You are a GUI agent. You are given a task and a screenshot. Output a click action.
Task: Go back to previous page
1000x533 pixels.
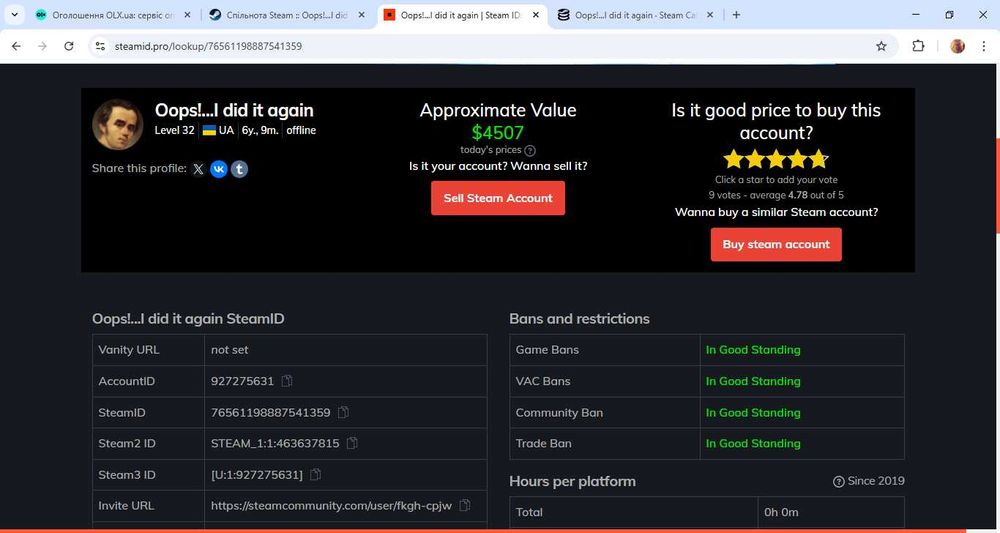tap(17, 46)
